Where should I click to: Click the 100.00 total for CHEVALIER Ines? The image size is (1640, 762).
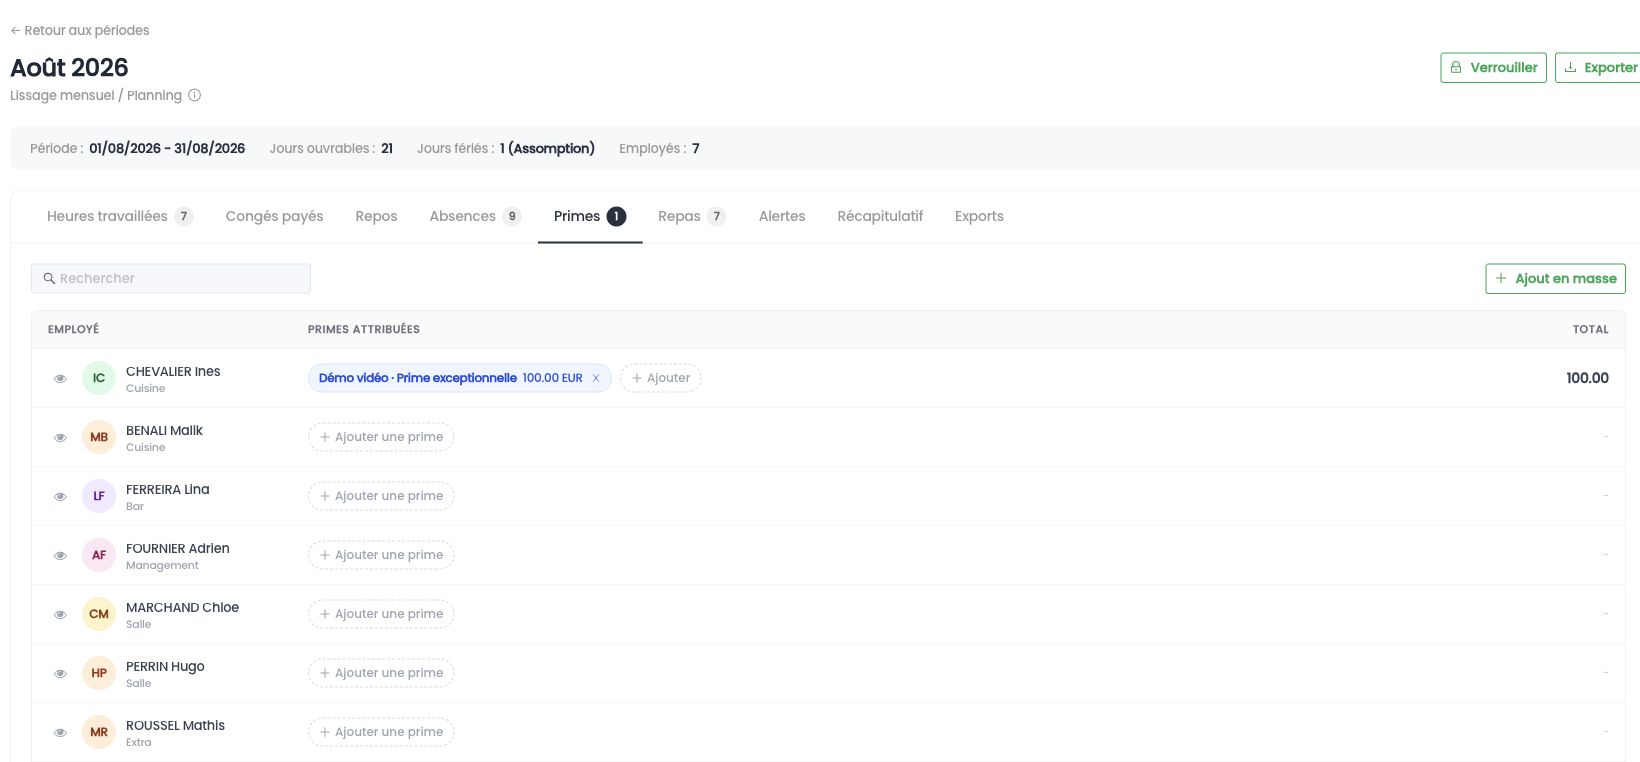[x=1587, y=378]
